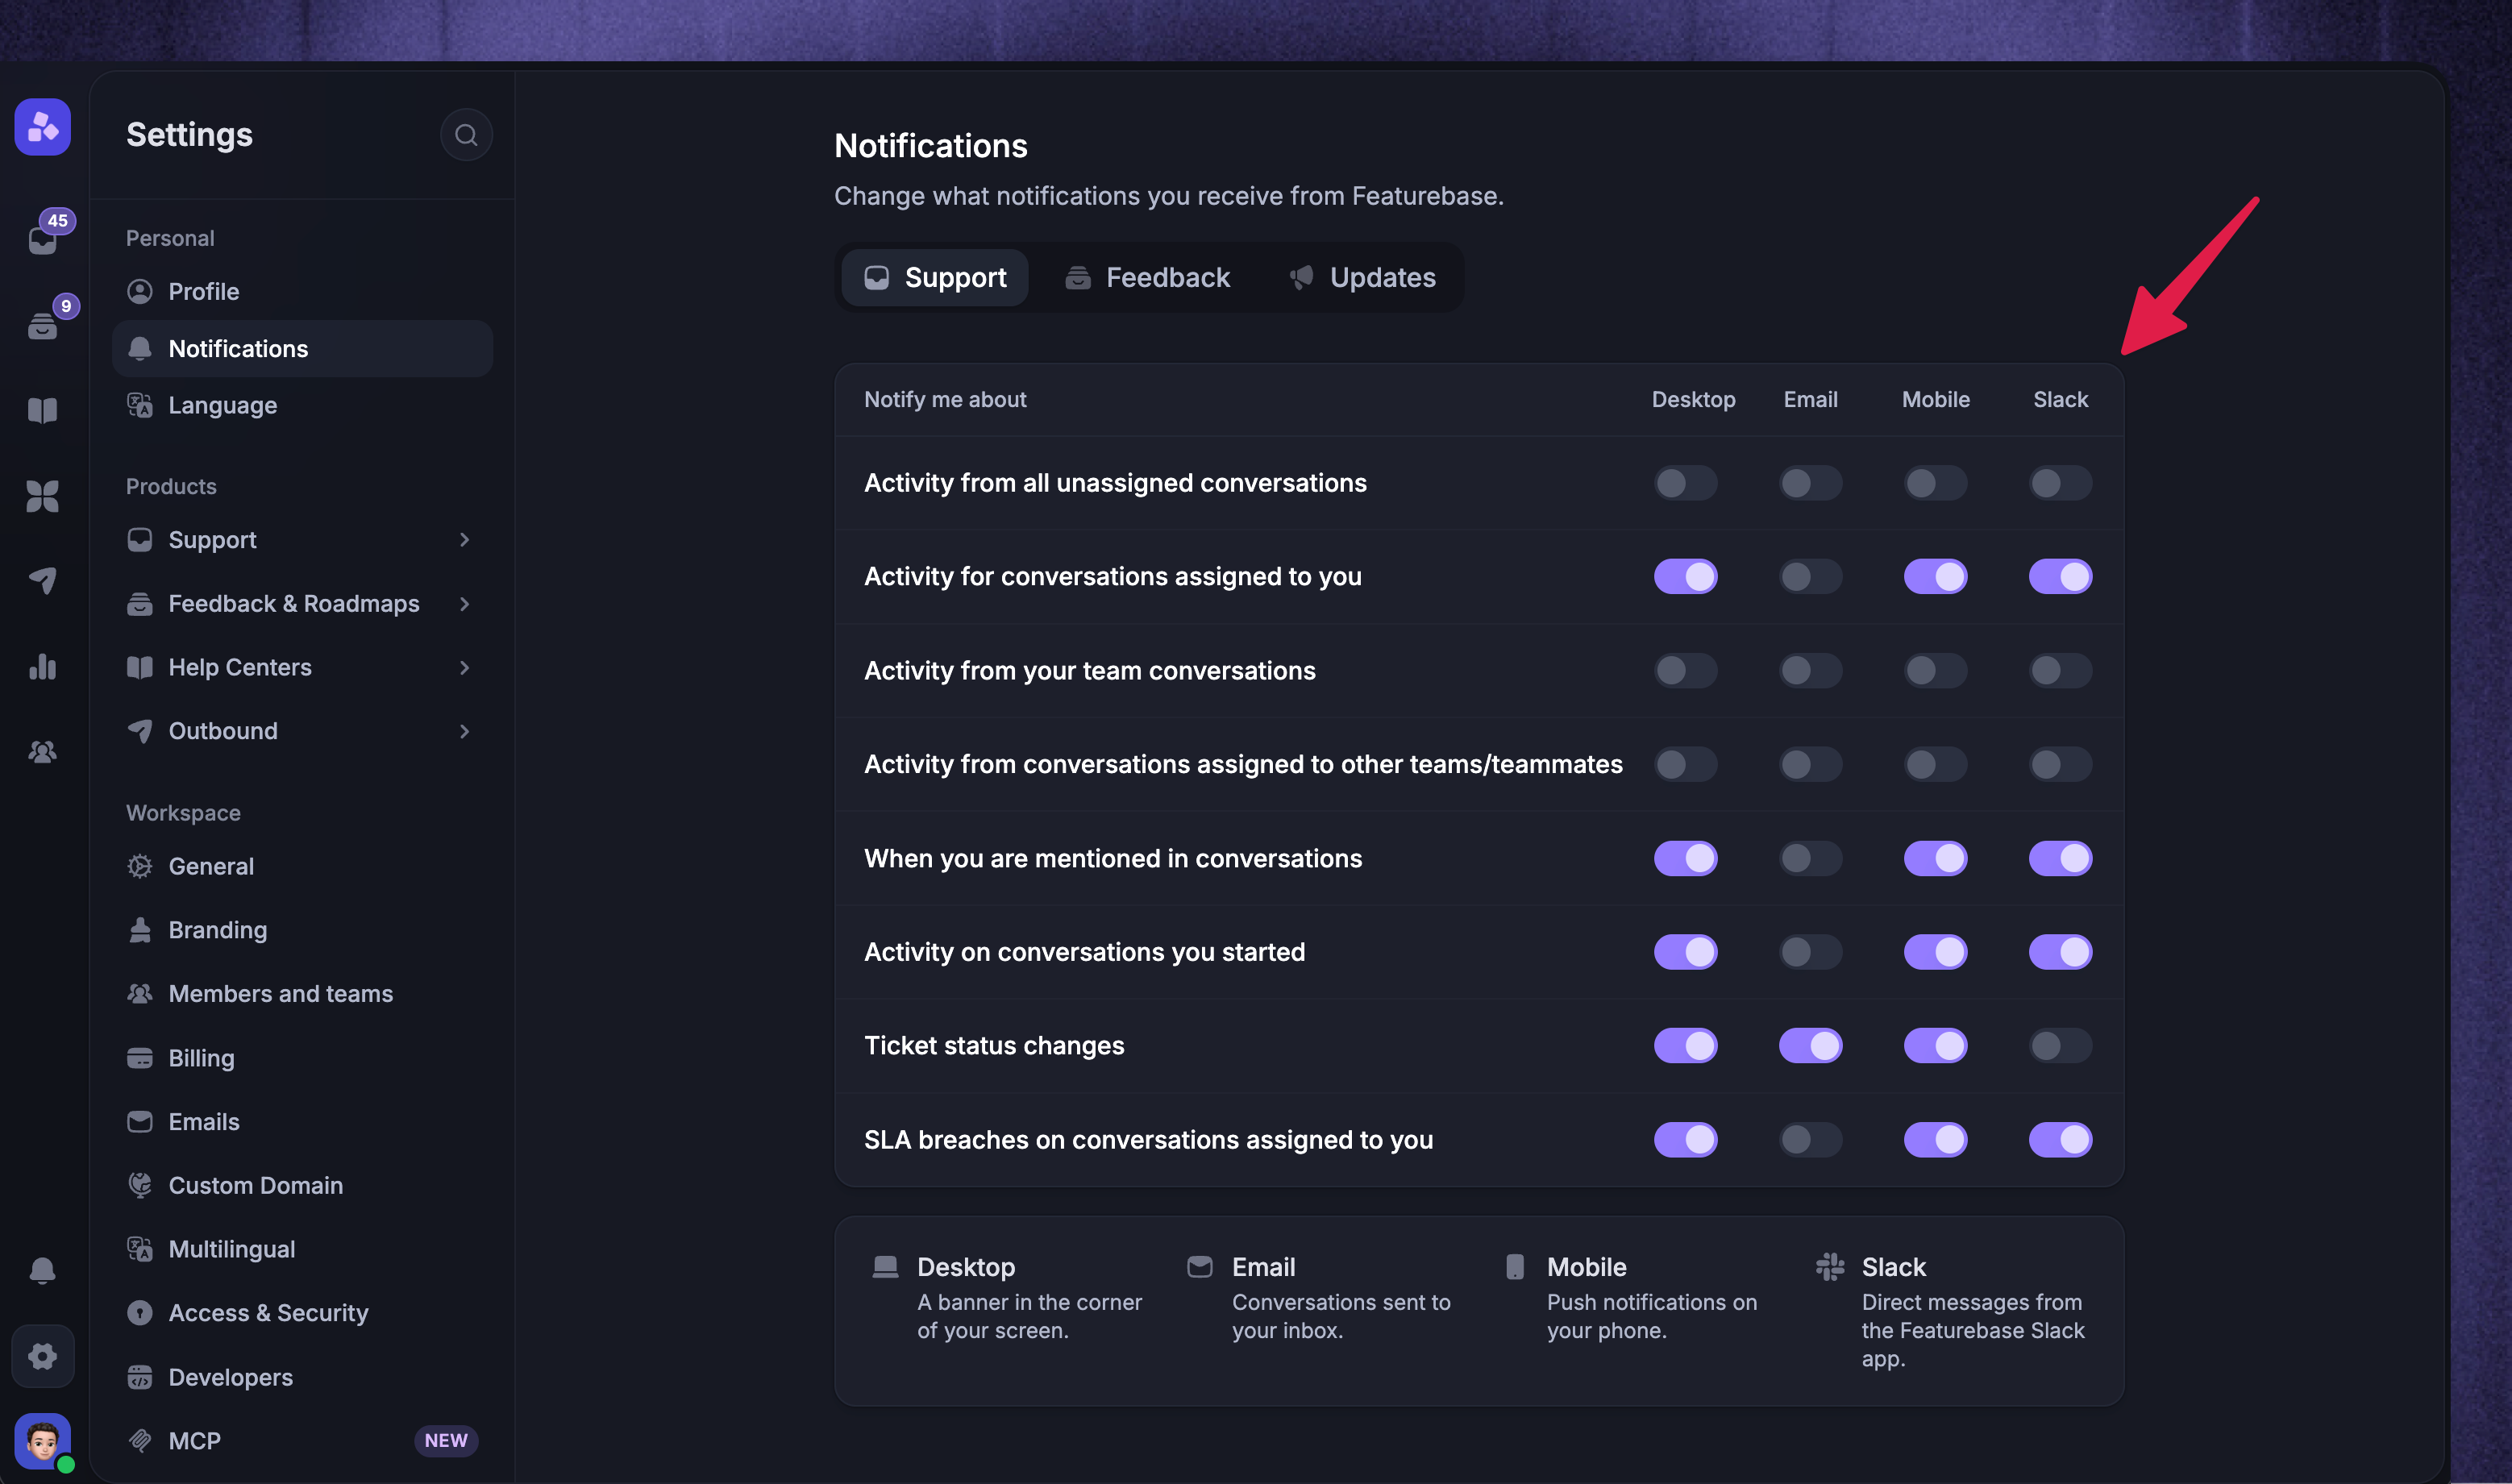The image size is (2512, 1484).
Task: Click the Desktop column header
Action: [1693, 399]
